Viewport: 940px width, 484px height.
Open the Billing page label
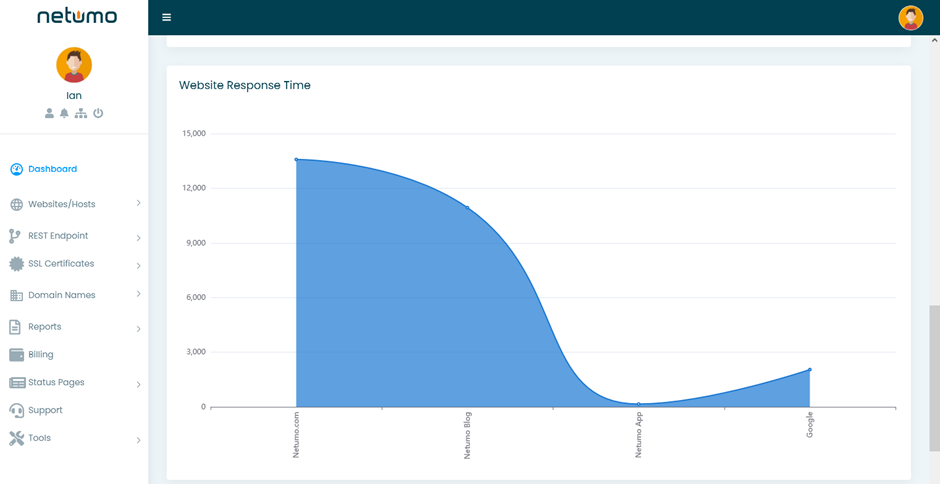41,354
